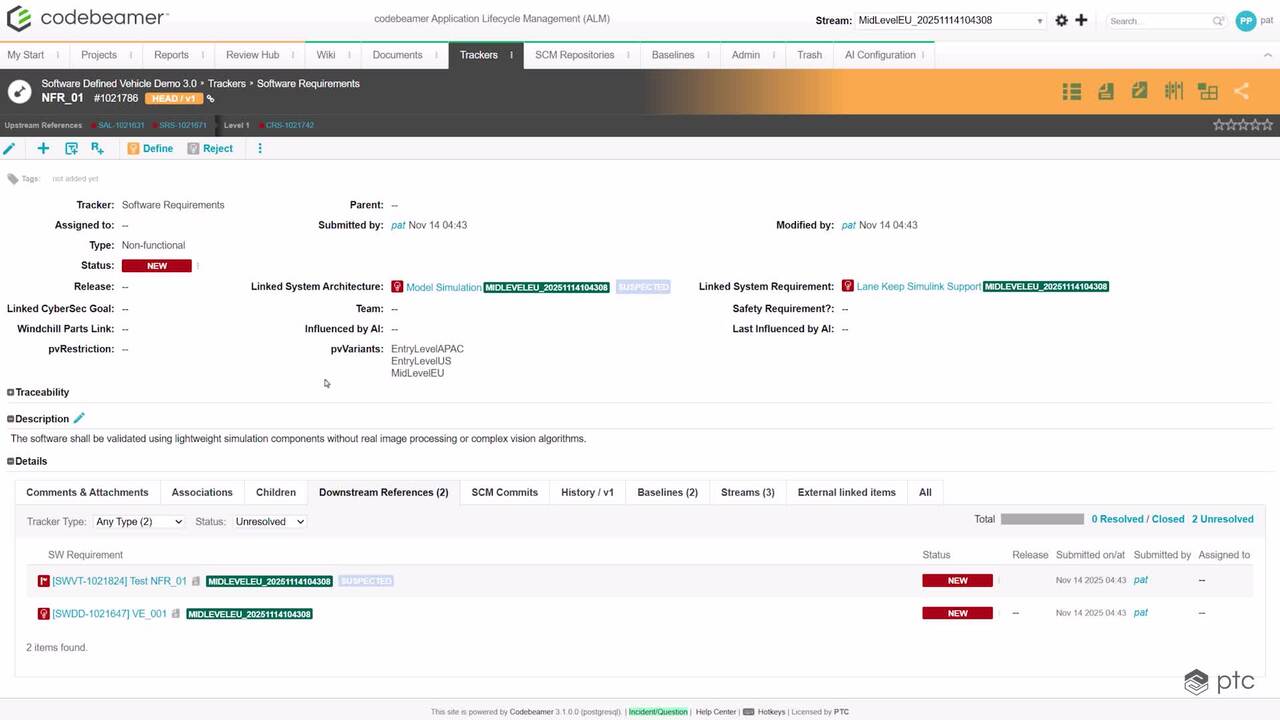Click the star rating widget

click(x=1243, y=125)
